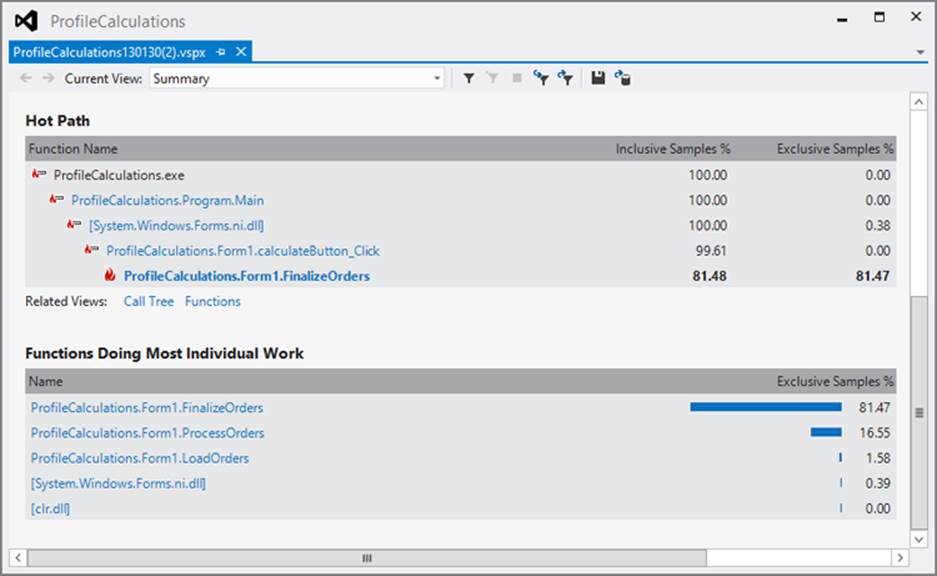Click hot path arrow icon beside Hot Path's [System.Windows.Forms.ni.dll]
Viewport: 937px width, 576px height.
(74, 224)
